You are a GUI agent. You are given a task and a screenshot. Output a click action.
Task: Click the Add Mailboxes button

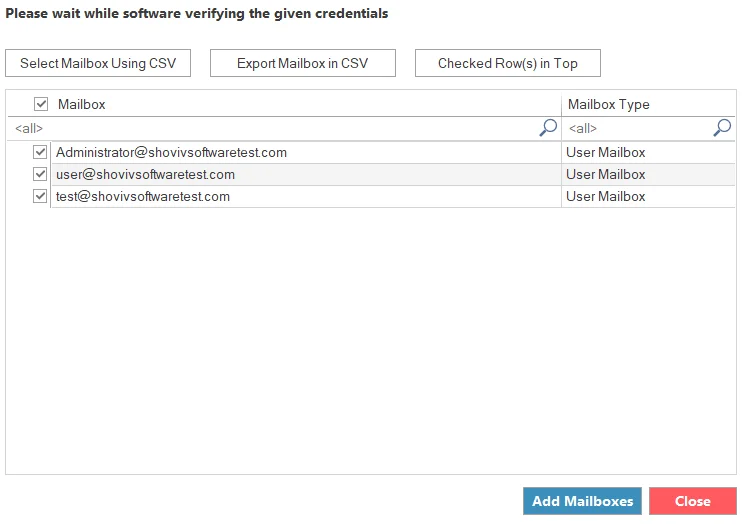click(583, 501)
